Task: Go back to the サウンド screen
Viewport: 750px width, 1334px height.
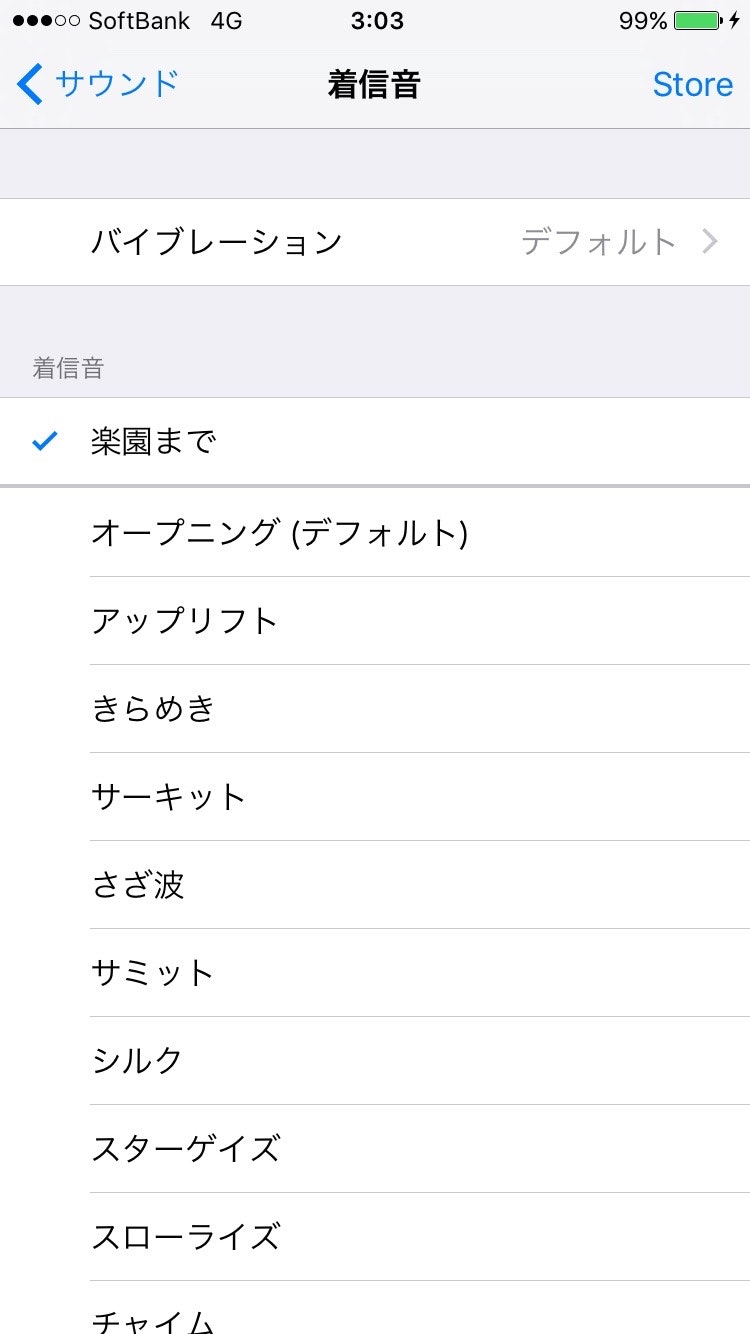Action: coord(97,84)
